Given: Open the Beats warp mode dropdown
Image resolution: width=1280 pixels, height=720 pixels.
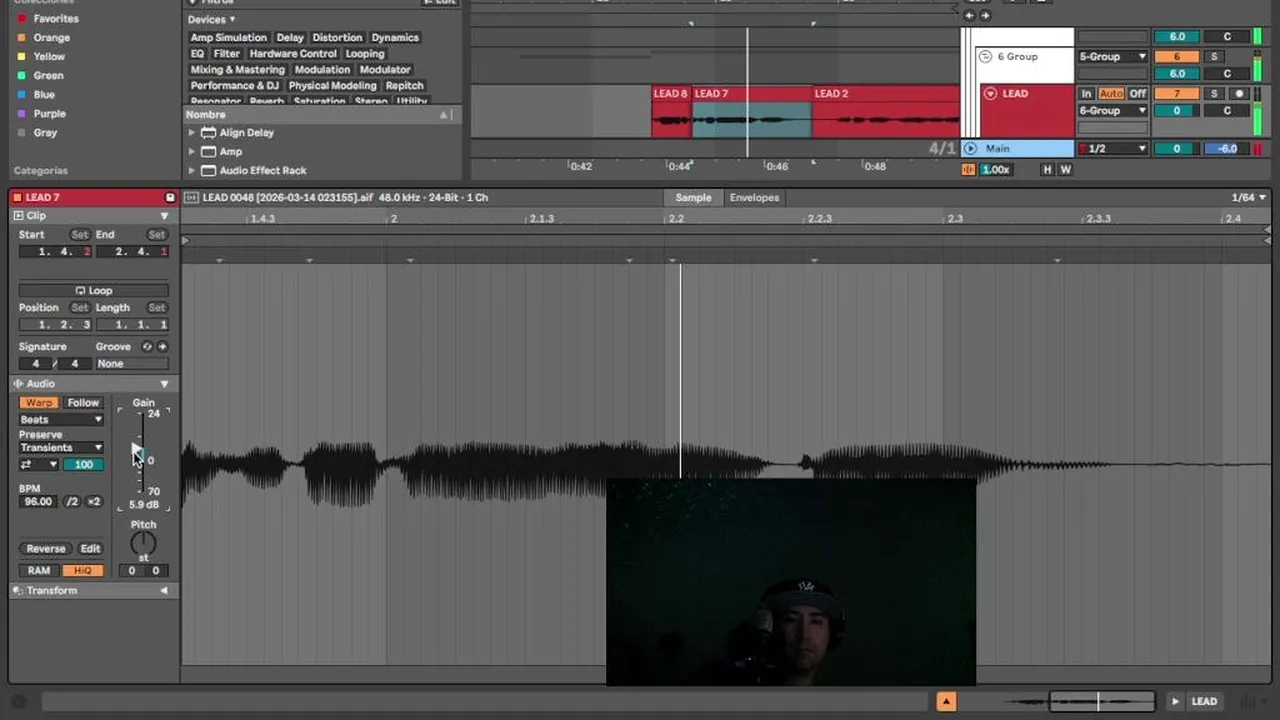Looking at the screenshot, I should [61, 419].
